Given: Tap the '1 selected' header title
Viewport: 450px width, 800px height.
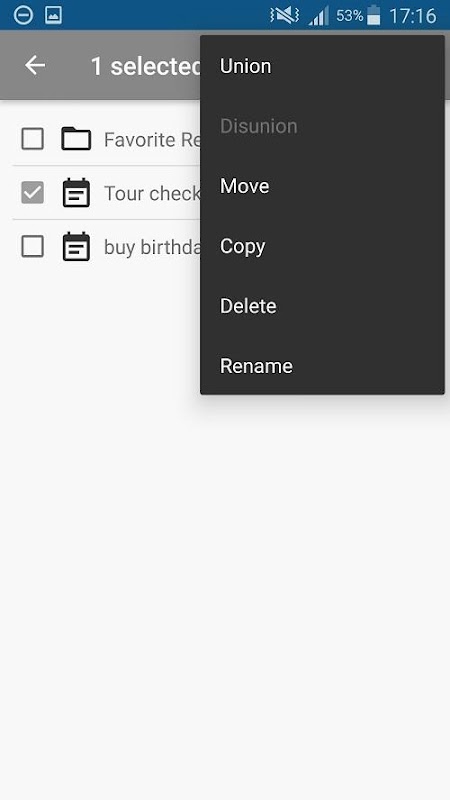Looking at the screenshot, I should [x=146, y=66].
